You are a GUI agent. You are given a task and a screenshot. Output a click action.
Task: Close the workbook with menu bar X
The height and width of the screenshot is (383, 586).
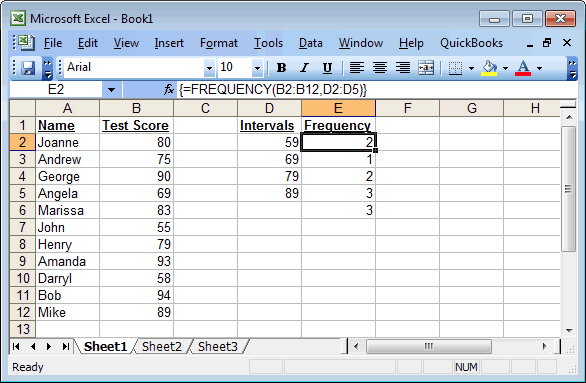tap(567, 43)
